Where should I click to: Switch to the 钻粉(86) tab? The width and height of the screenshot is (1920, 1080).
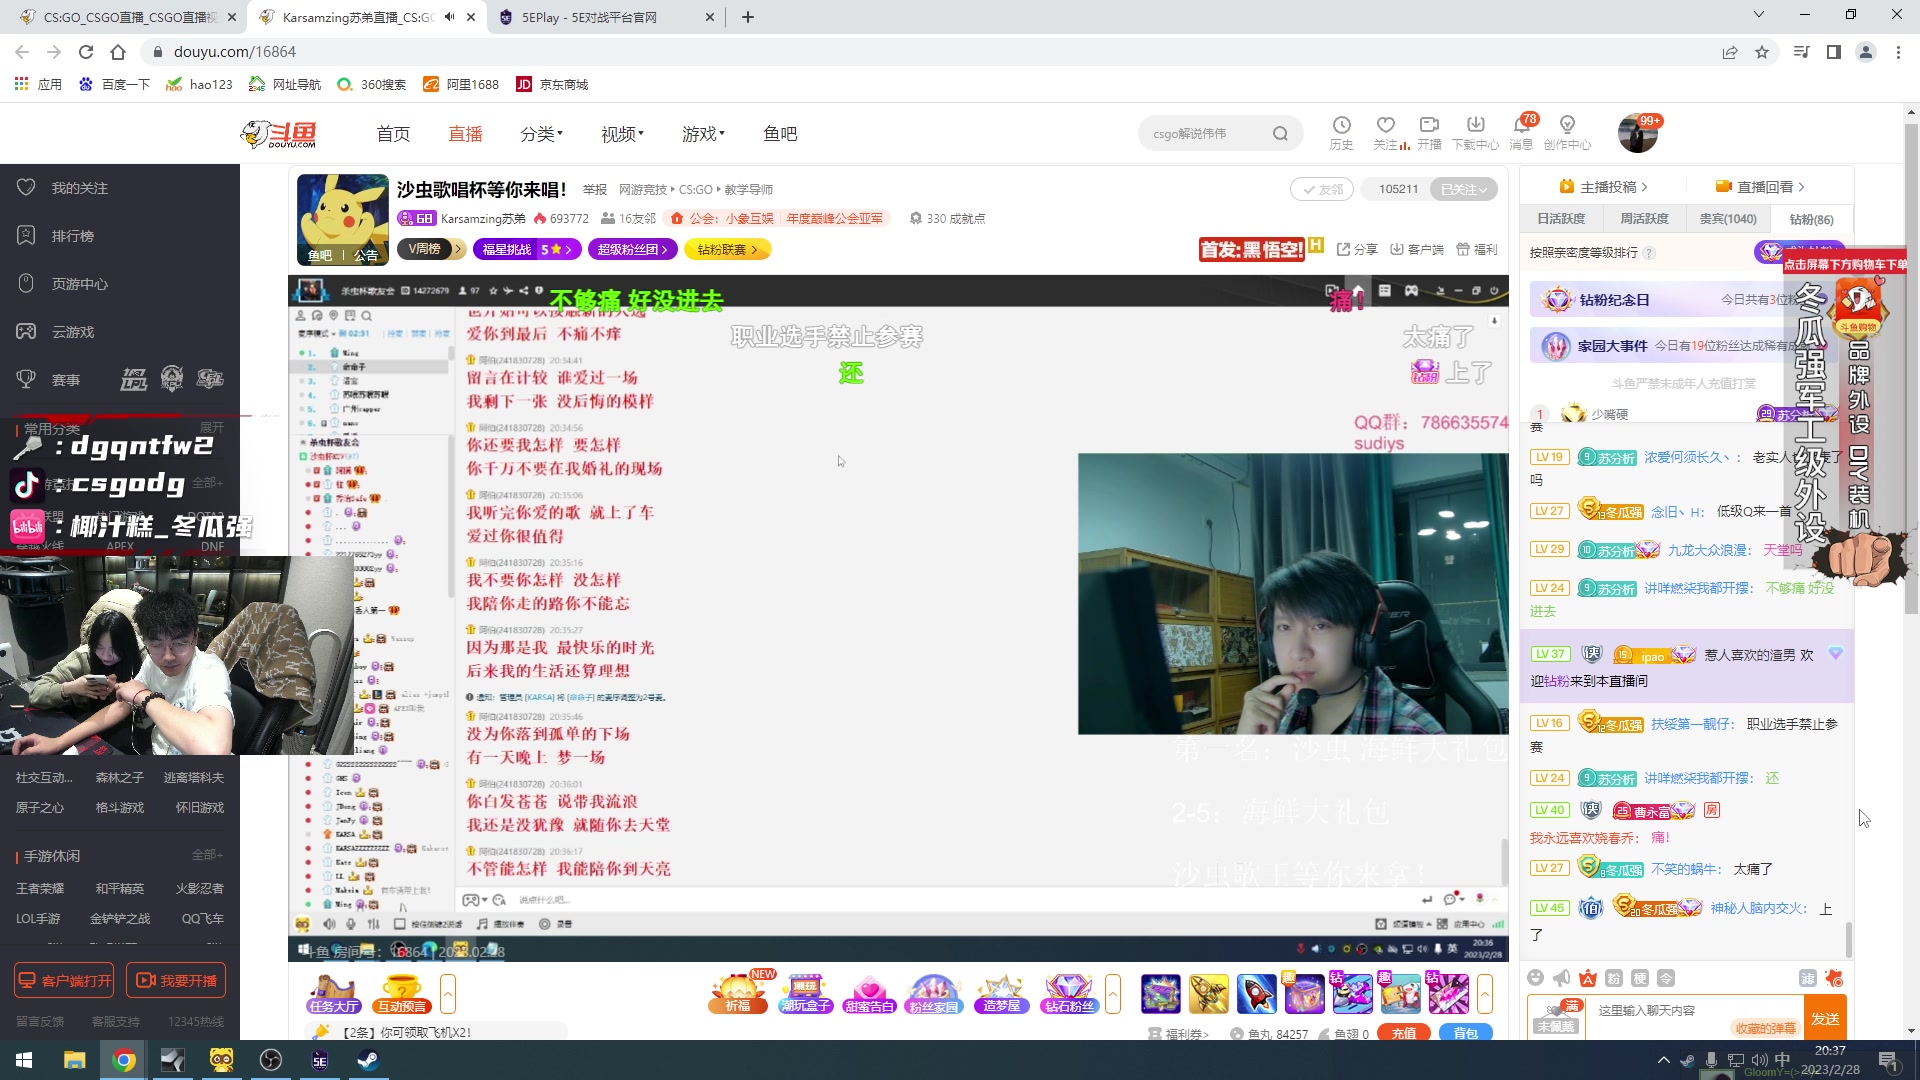[x=1811, y=219]
